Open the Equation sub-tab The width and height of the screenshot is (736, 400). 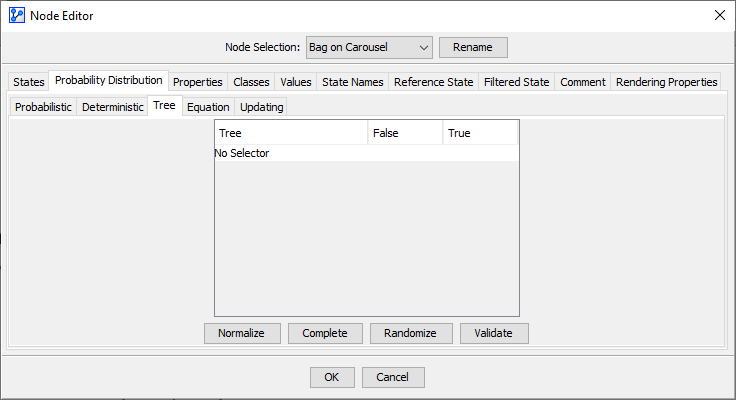coord(208,107)
